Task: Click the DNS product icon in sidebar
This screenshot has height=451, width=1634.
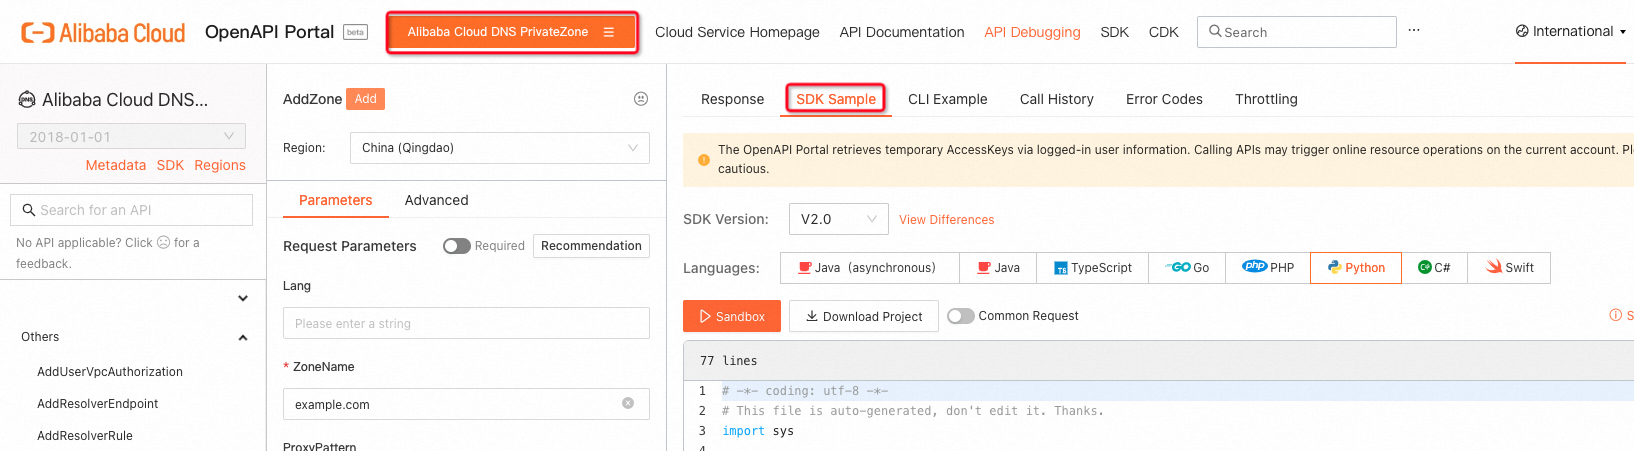Action: [x=28, y=99]
